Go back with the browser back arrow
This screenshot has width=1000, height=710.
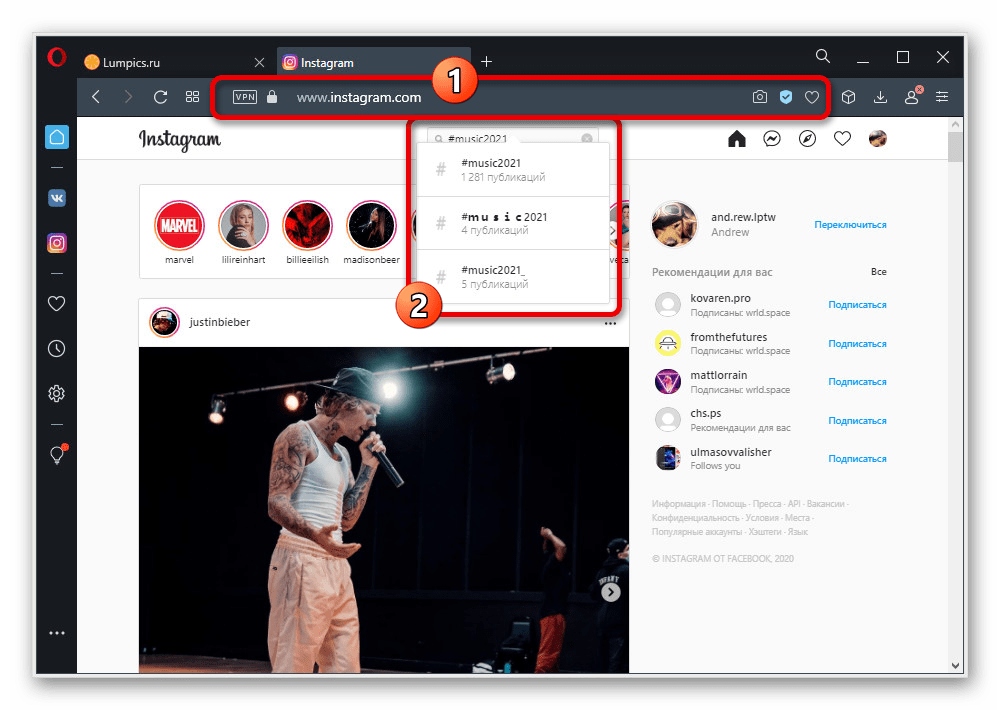click(x=96, y=97)
